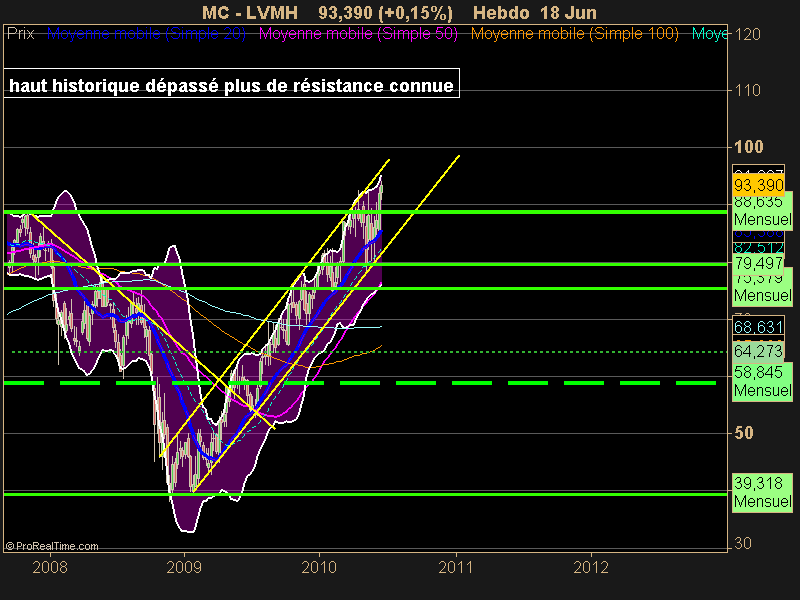Click the 2012 time axis label

tap(591, 567)
